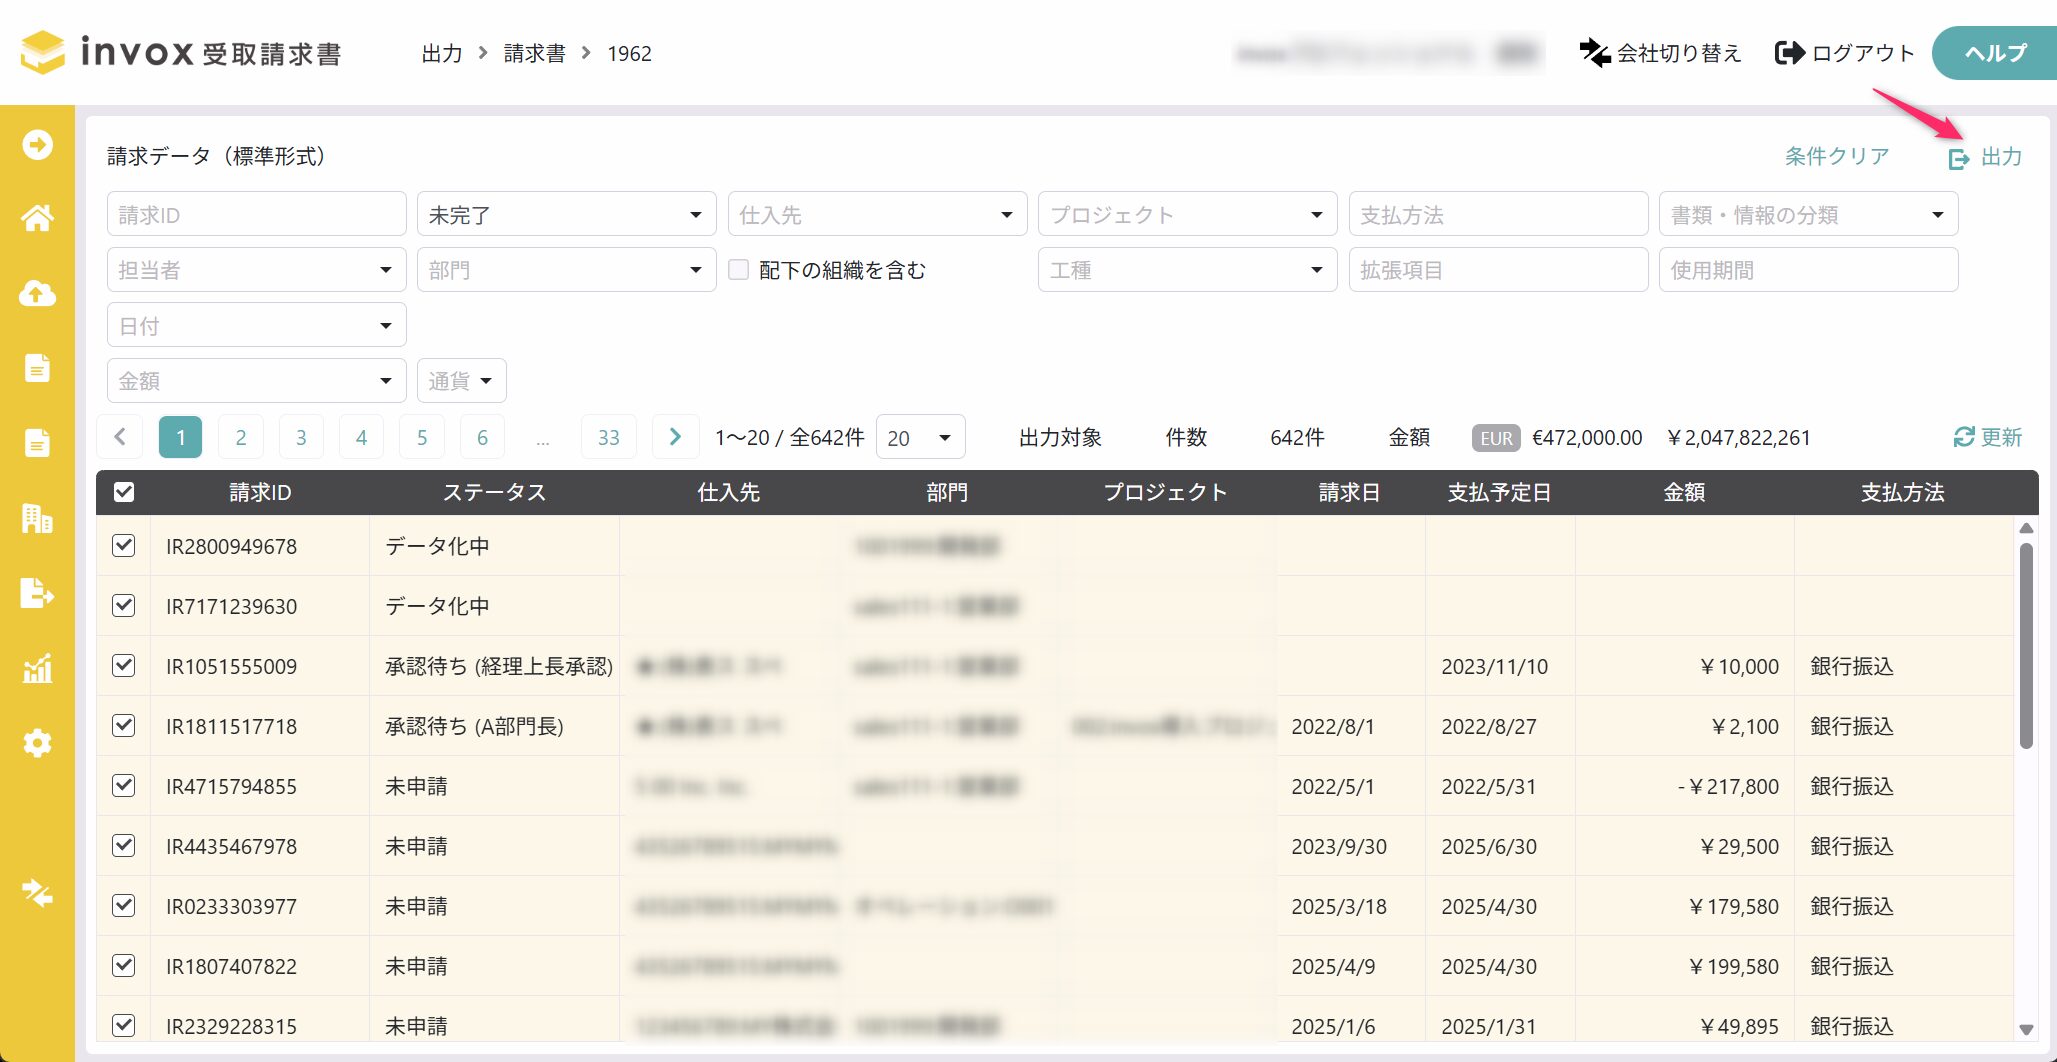Uncheck the select-all header checkbox

[124, 492]
